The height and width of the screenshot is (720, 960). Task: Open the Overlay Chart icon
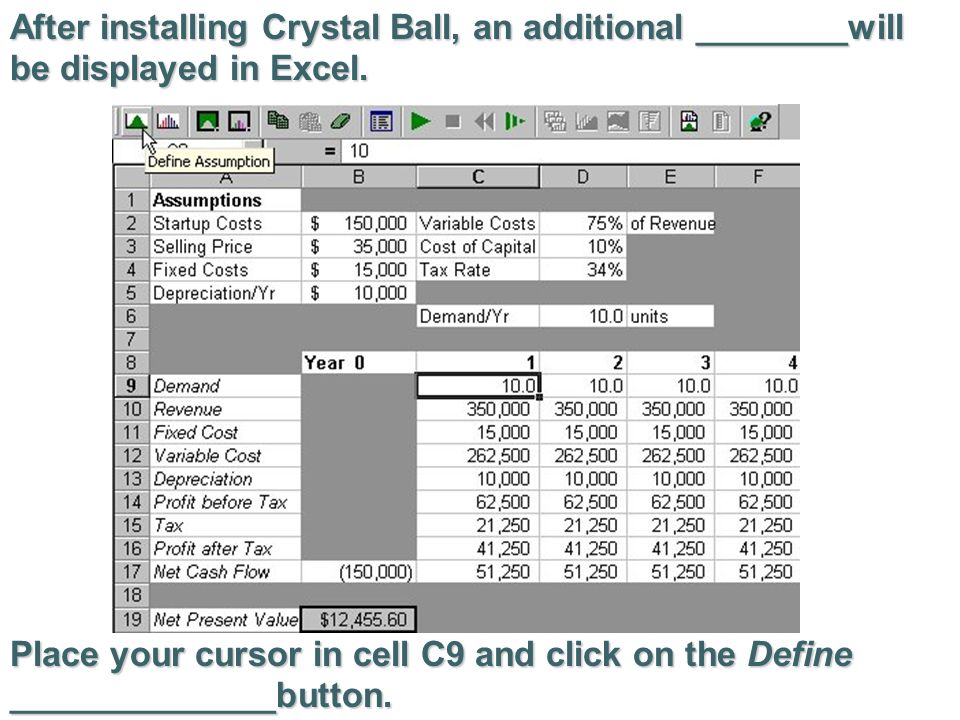(587, 121)
